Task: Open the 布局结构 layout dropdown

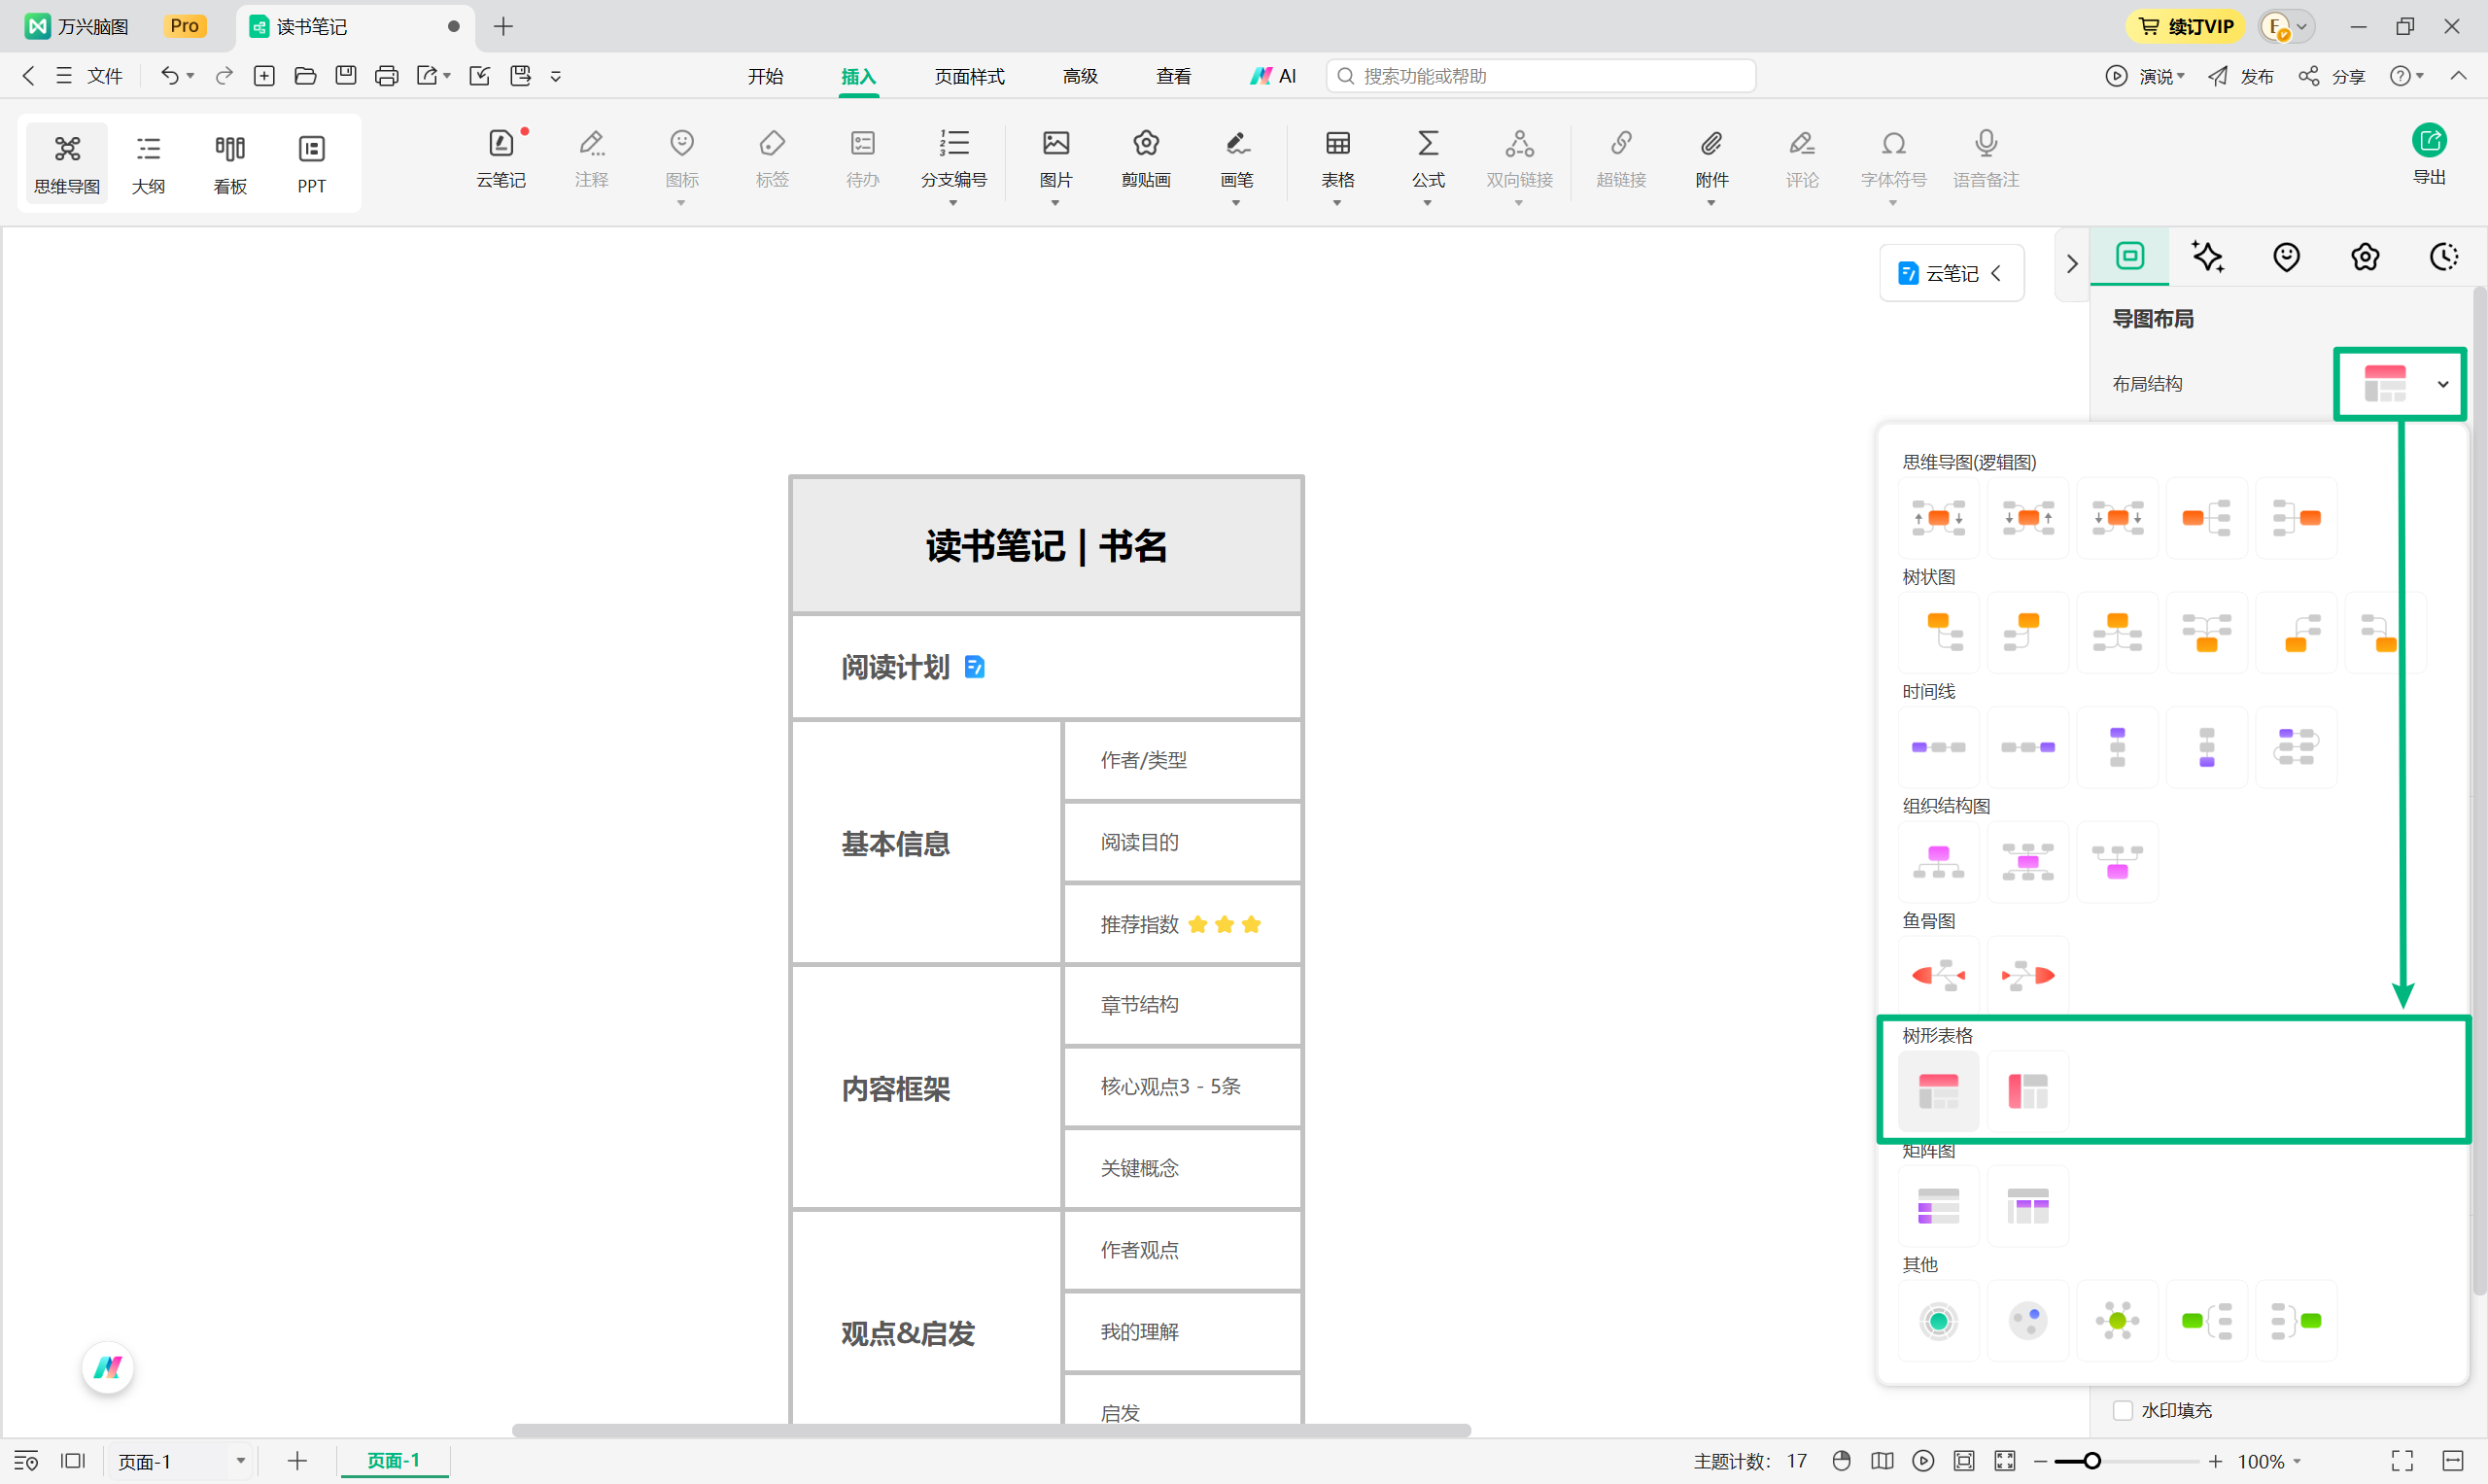Action: point(2400,384)
